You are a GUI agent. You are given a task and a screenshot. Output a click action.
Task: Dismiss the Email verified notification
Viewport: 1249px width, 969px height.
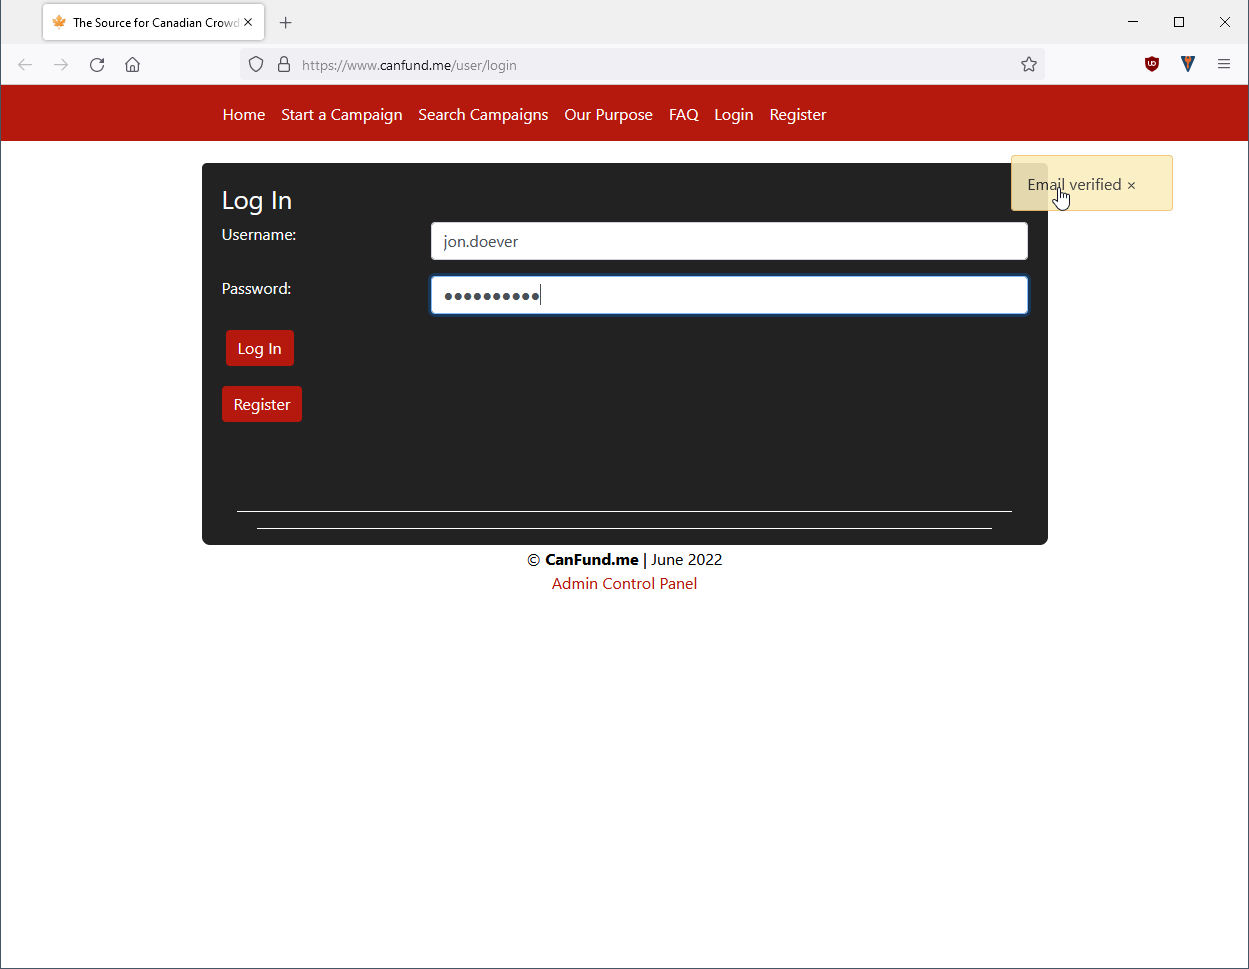(1131, 185)
